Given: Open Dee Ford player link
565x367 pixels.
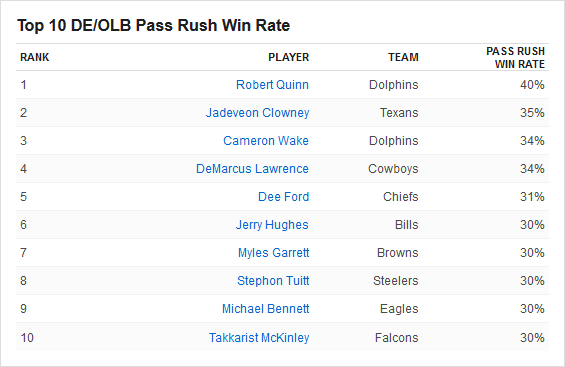Looking at the screenshot, I should click(x=284, y=197).
